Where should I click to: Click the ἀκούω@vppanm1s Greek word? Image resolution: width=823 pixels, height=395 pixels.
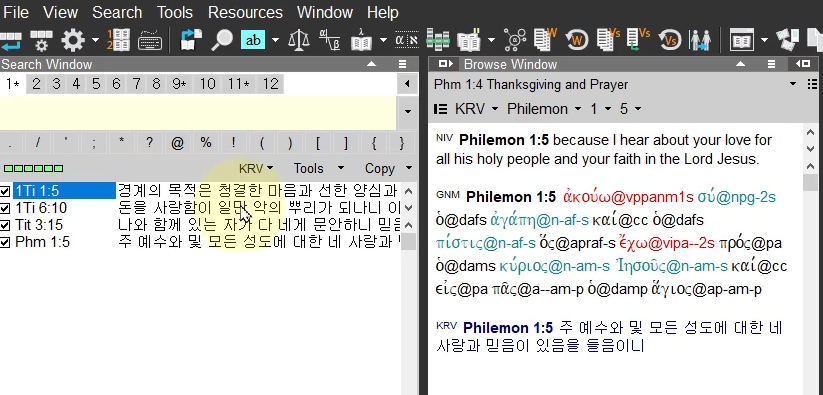pos(628,197)
